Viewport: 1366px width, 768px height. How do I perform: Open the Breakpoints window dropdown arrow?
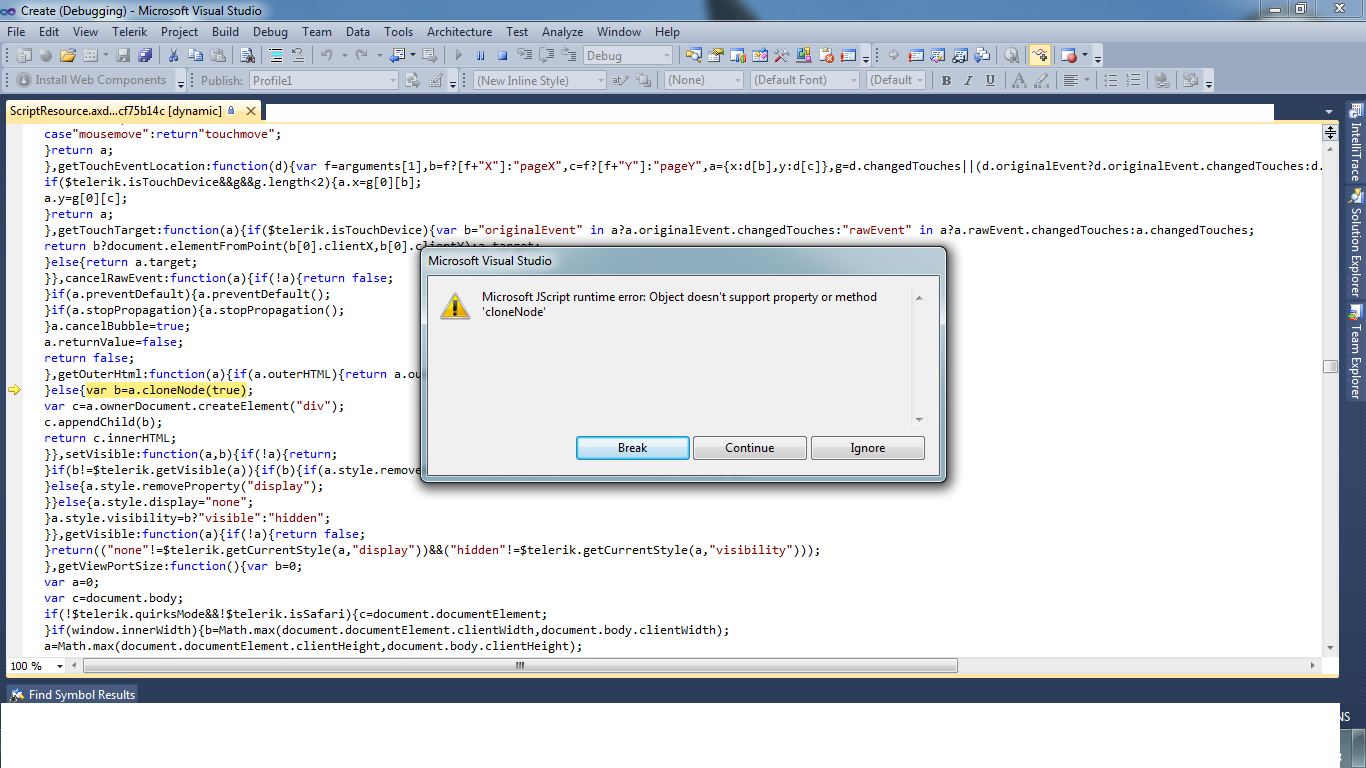pos(1085,56)
